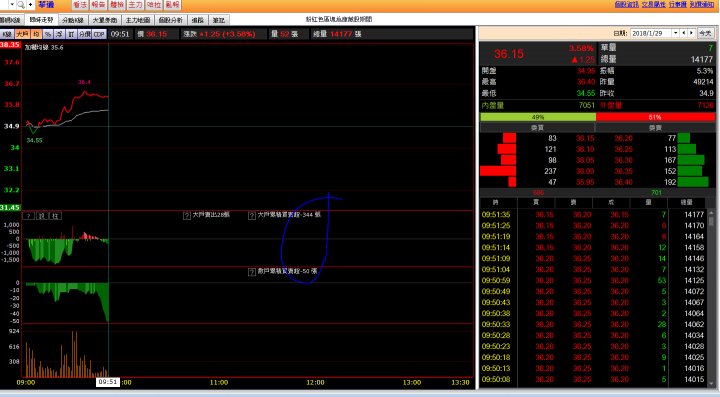Click the '報告' button in top bar
Viewport: 720px width, 397px height.
tap(98, 5)
